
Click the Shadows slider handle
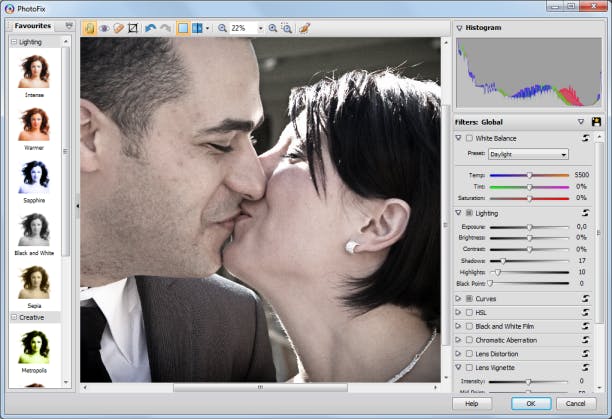tap(503, 261)
